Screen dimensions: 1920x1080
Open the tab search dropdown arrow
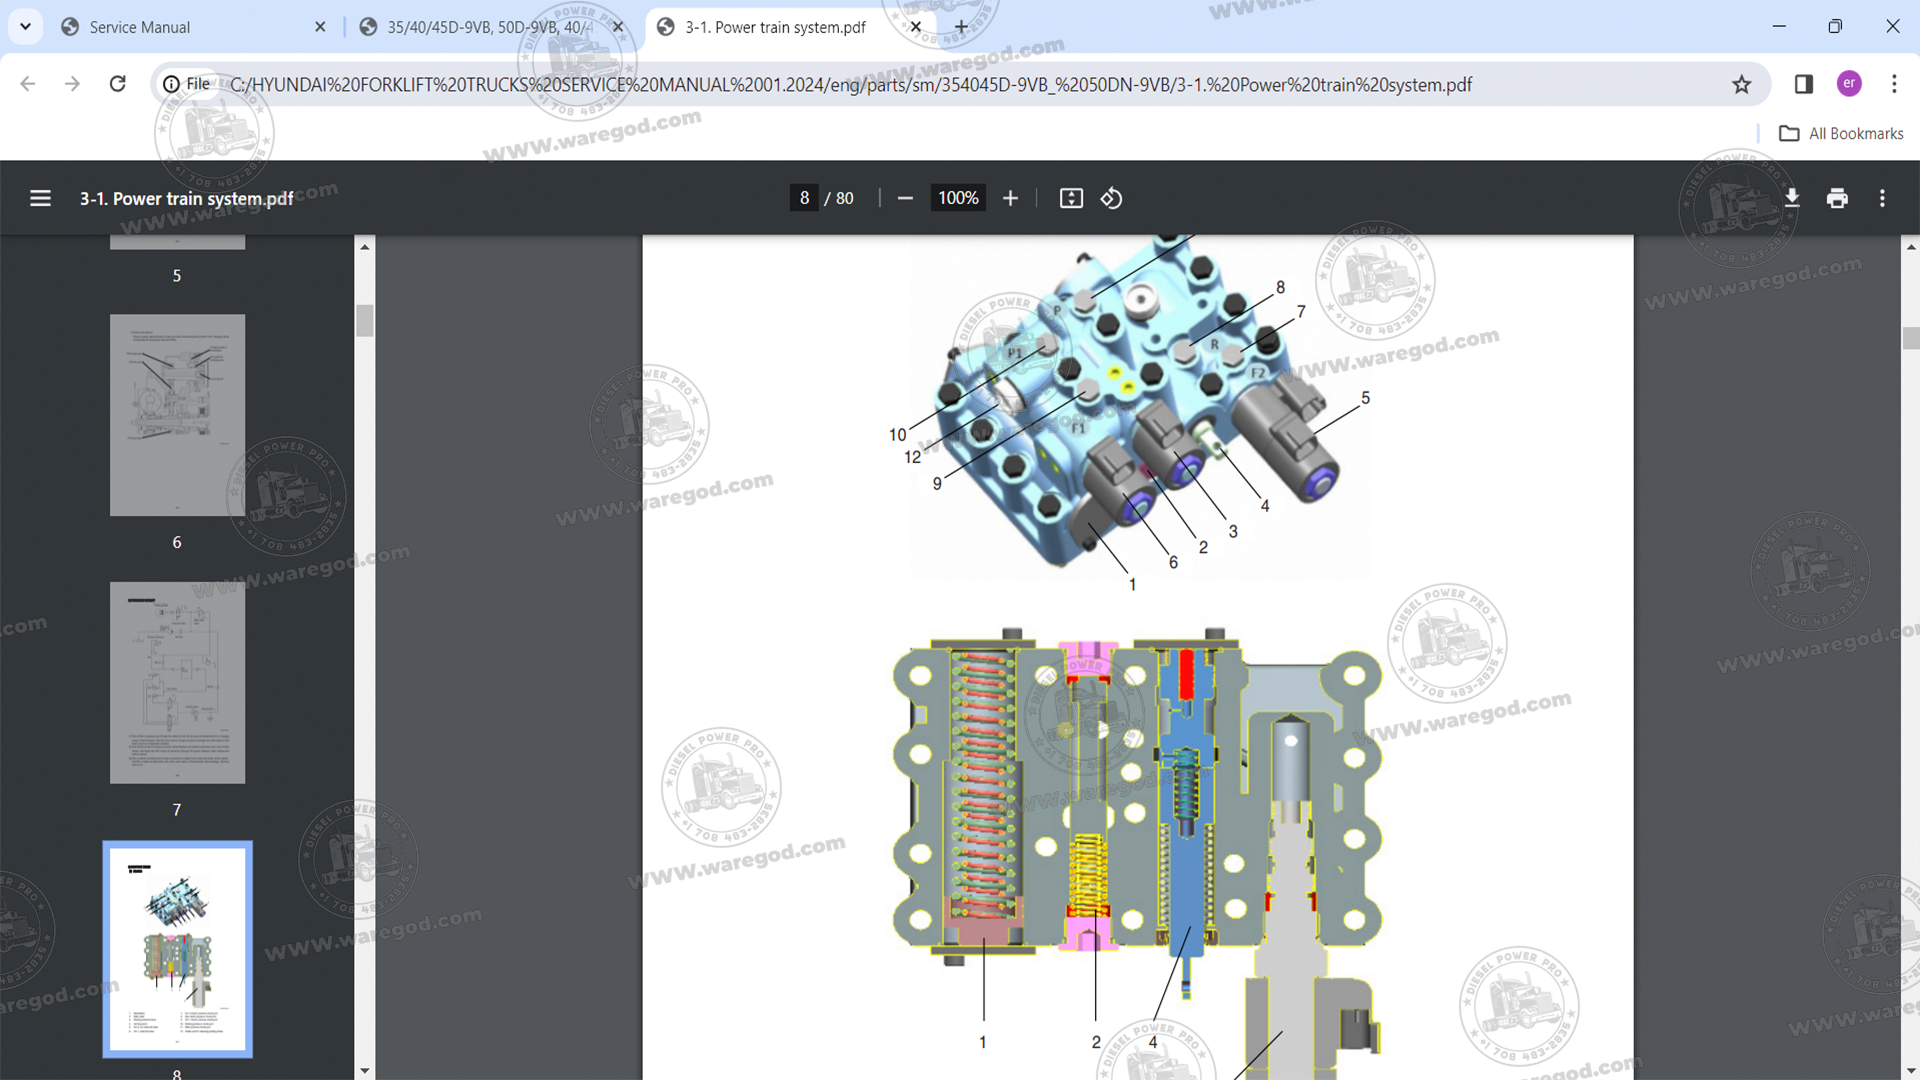pos(25,27)
